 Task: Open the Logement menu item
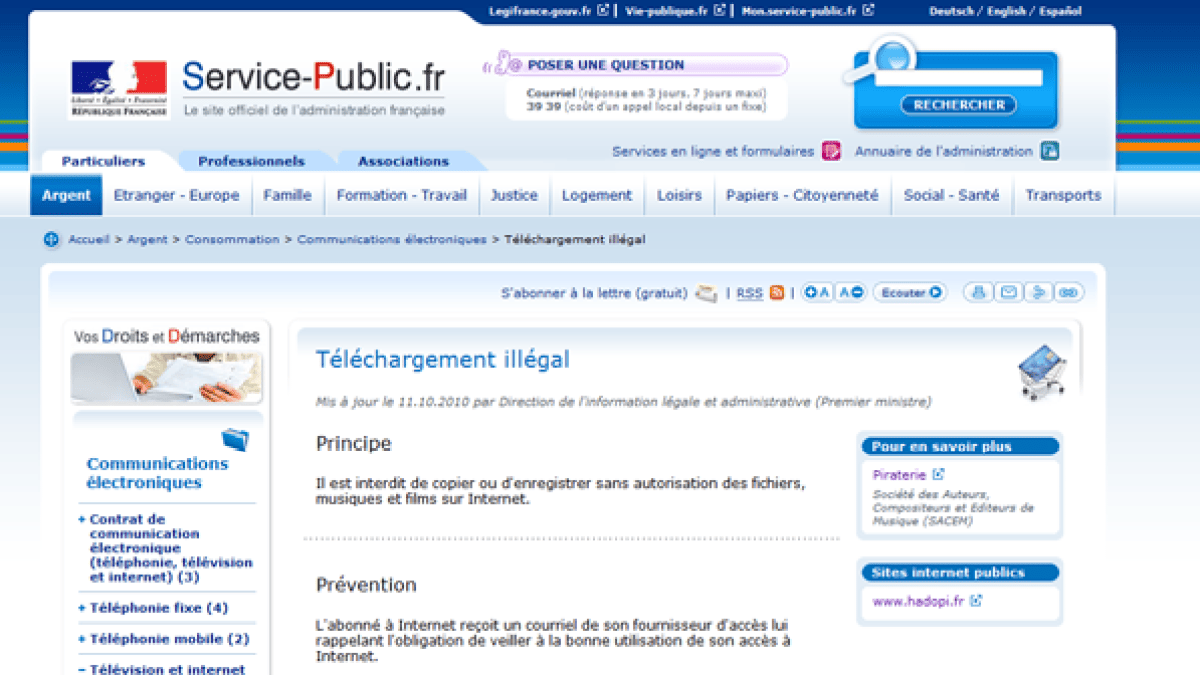[597, 195]
